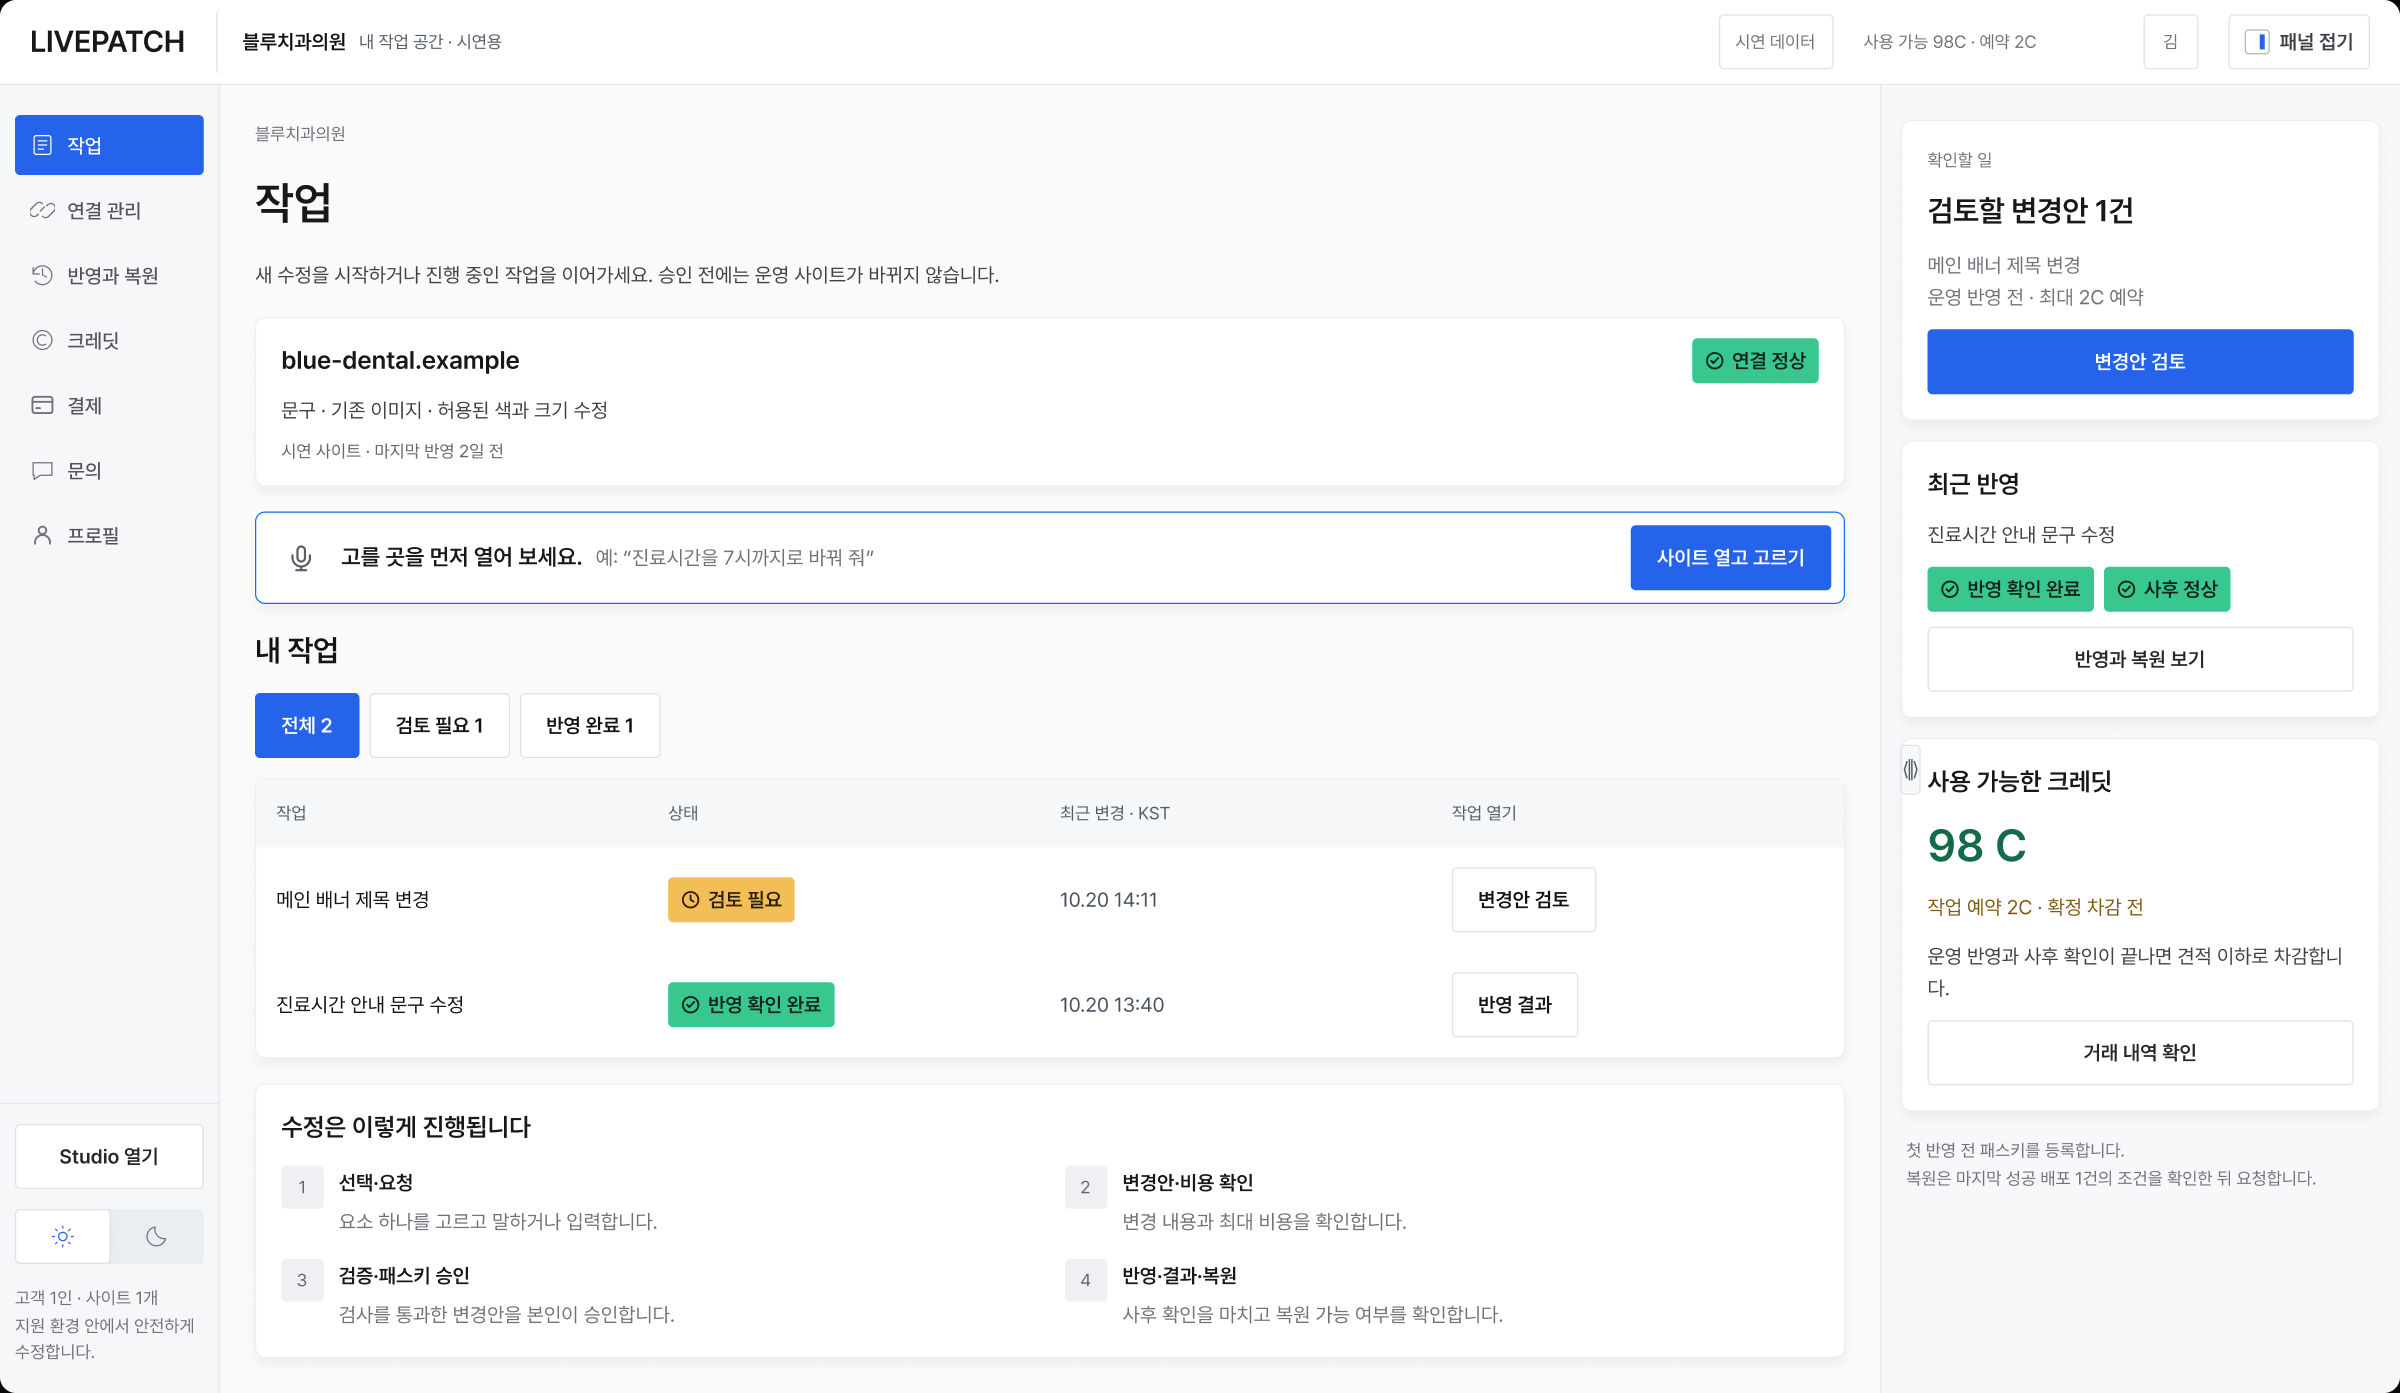This screenshot has height=1393, width=2400.
Task: Open 반영과 복원 보기 in side panel
Action: coord(2140,659)
